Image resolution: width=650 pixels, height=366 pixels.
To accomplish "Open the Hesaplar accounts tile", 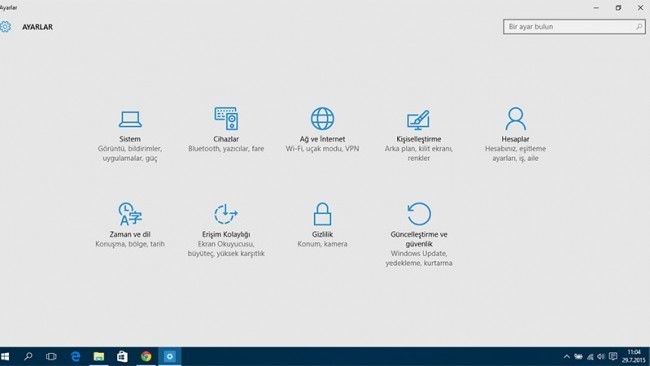I will point(515,135).
